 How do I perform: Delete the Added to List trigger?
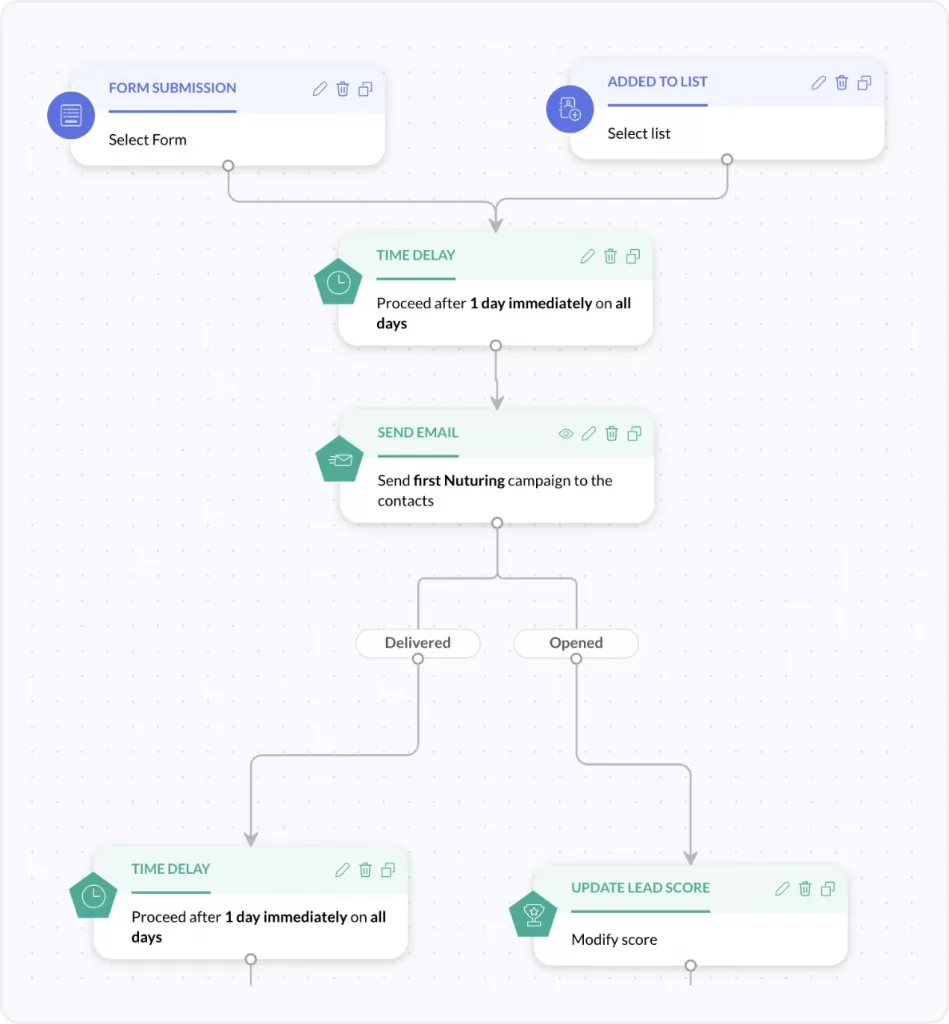pos(841,82)
